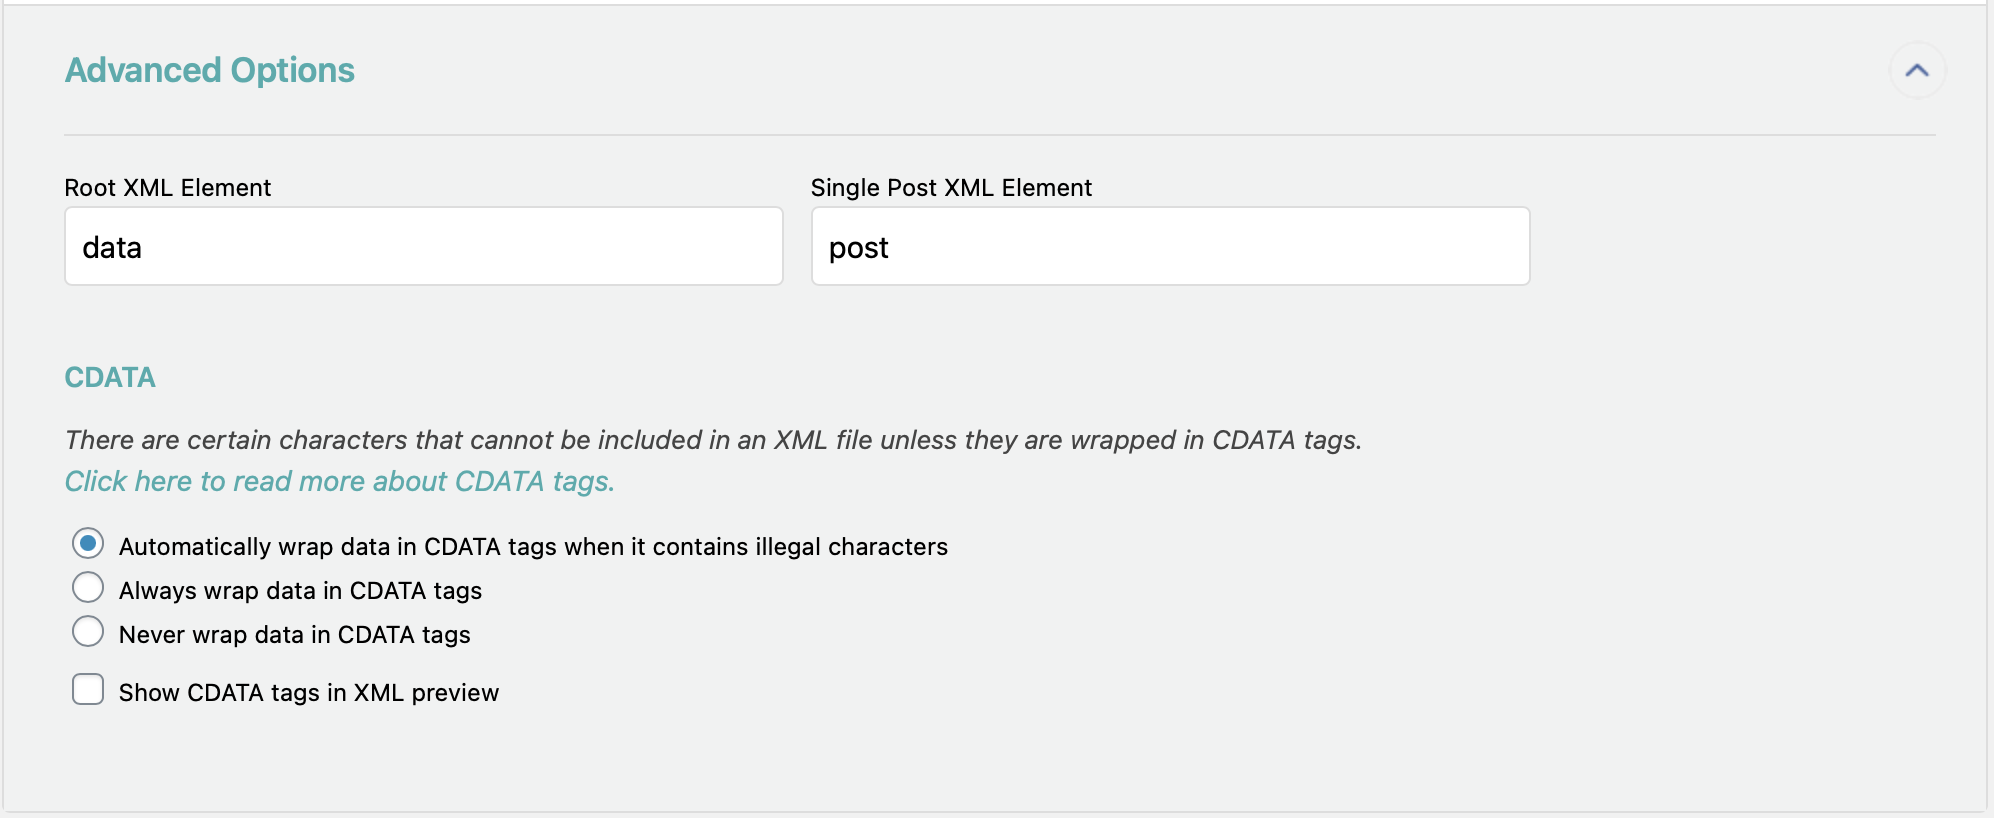Screen dimensions: 1994x818
Task: Click the chevron to hide Advanced Options
Action: click(1917, 70)
